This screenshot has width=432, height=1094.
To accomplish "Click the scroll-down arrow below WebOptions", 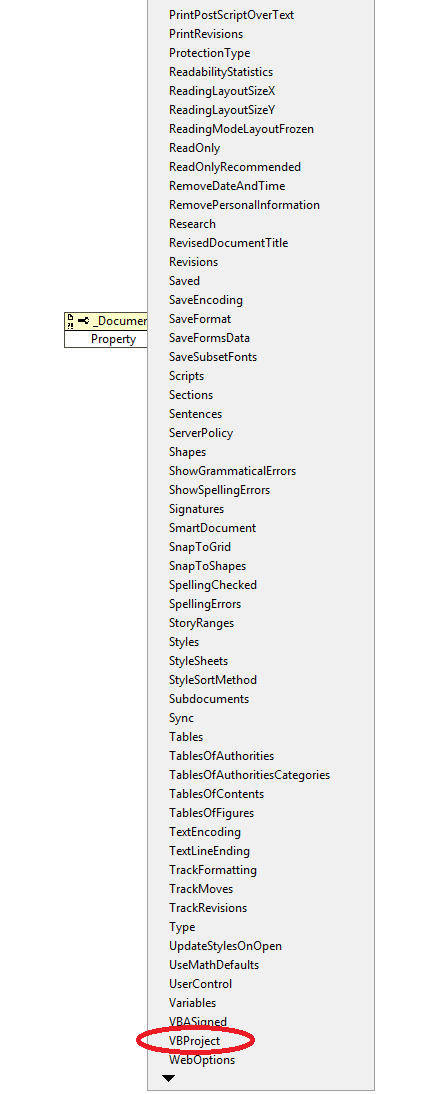I will 168,1079.
